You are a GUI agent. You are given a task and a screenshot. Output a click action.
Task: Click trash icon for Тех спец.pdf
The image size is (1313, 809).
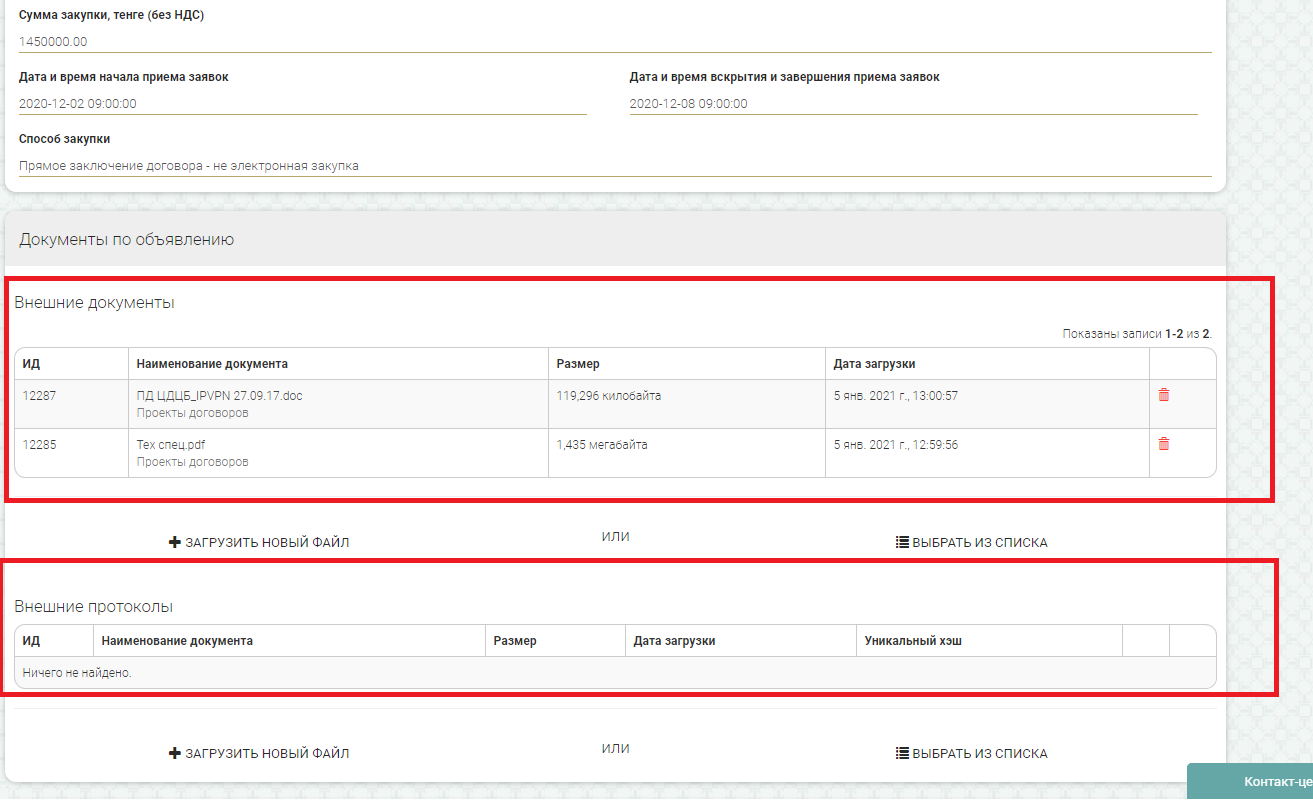(1163, 444)
